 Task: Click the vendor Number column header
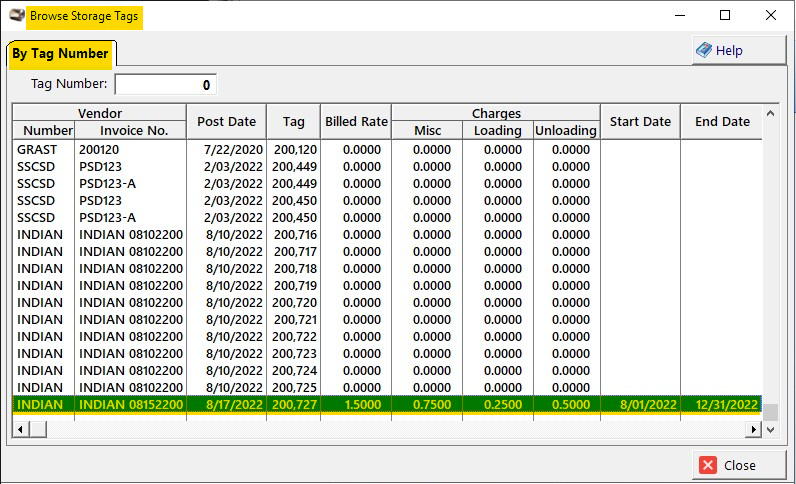pyautogui.click(x=44, y=131)
